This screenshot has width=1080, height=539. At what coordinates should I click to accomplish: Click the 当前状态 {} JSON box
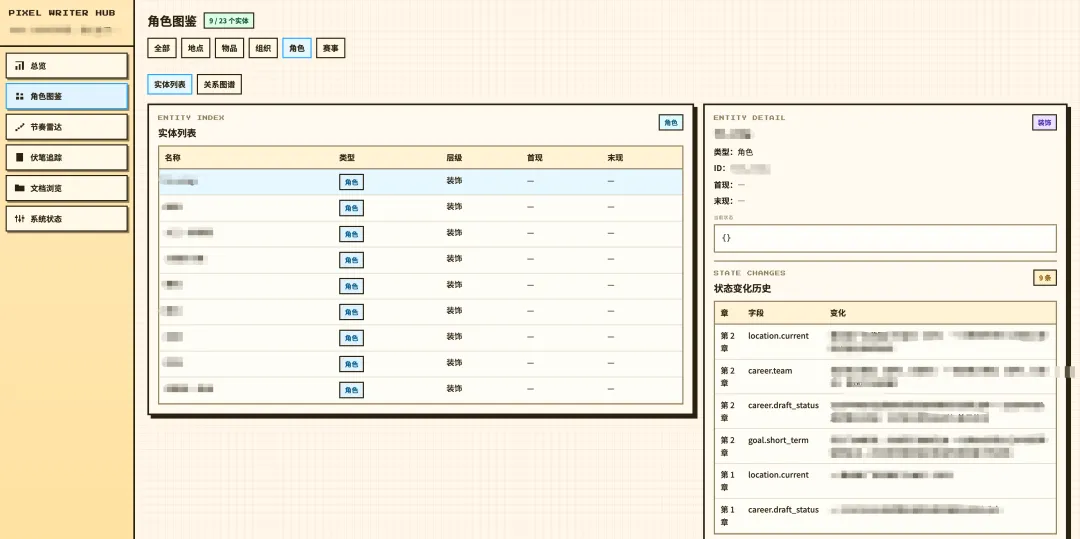coord(885,238)
